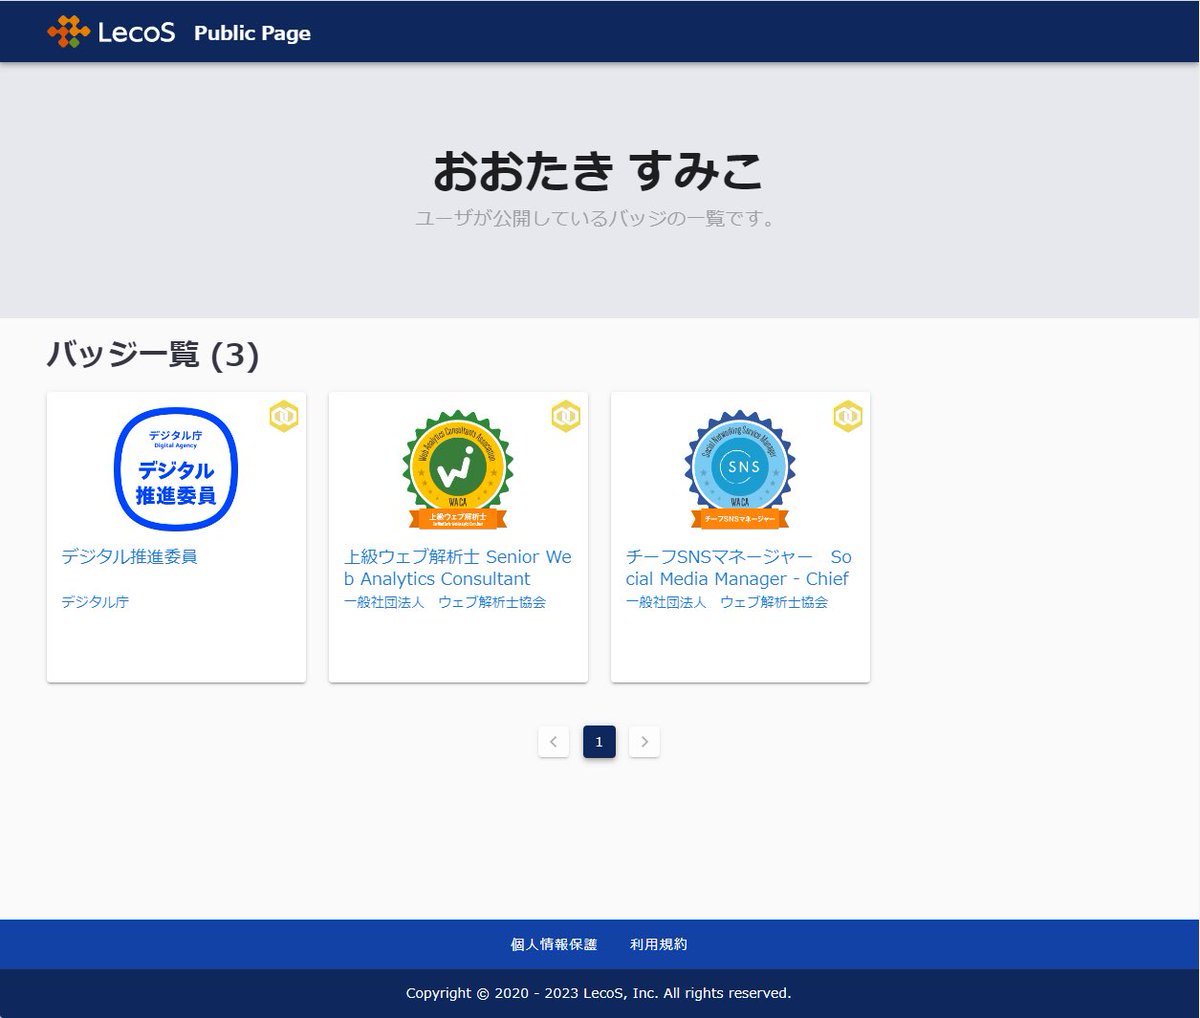This screenshot has height=1018, width=1200.
Task: Open the green 上級ウェブ解析士 badge image
Action: pyautogui.click(x=458, y=469)
